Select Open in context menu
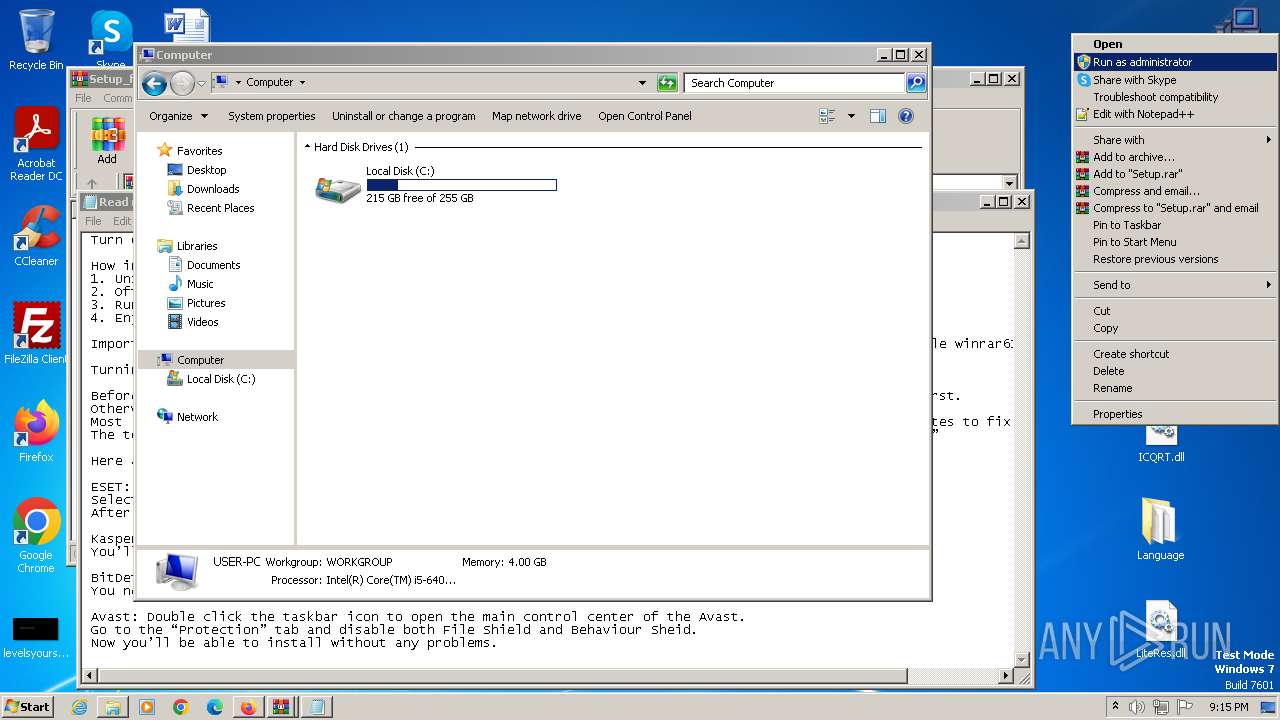1280x720 pixels. [1174, 44]
